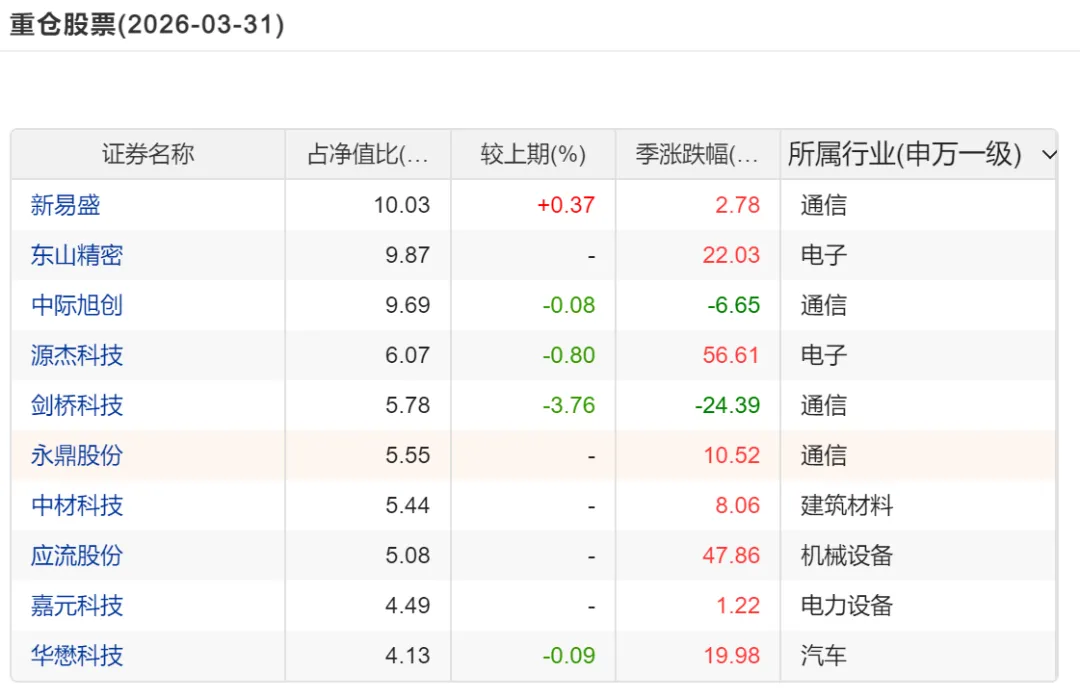Screen dimensions: 1080x698
Task: Select the 10.03 net value cell
Action: point(402,205)
